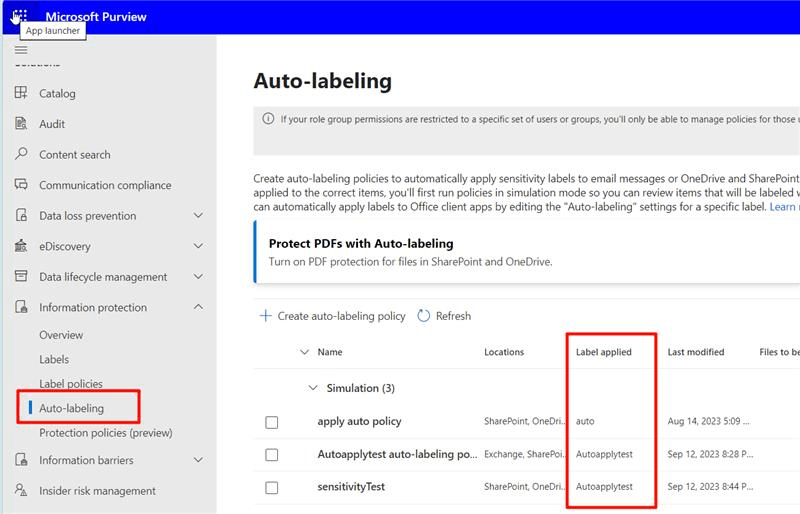Image resolution: width=800 pixels, height=514 pixels.
Task: Open Content search in the sidebar
Action: 74,155
